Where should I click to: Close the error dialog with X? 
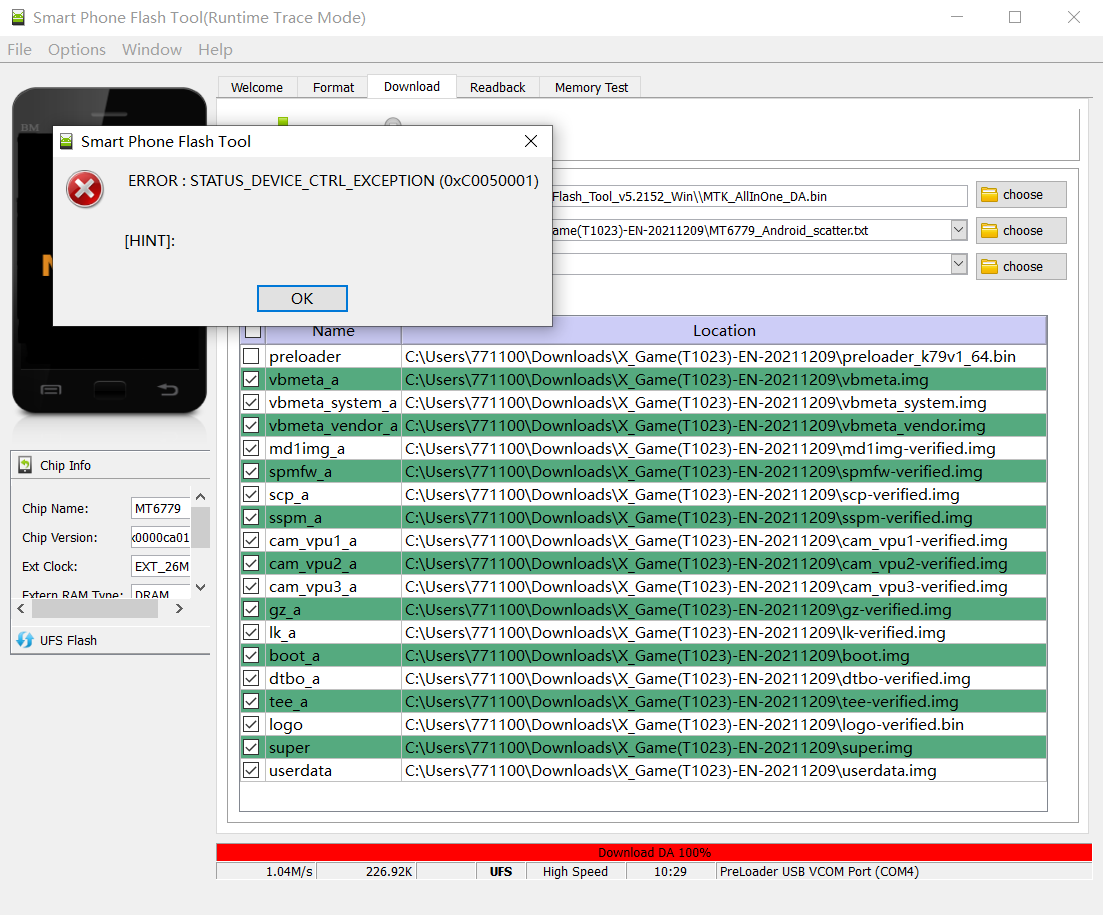(531, 142)
